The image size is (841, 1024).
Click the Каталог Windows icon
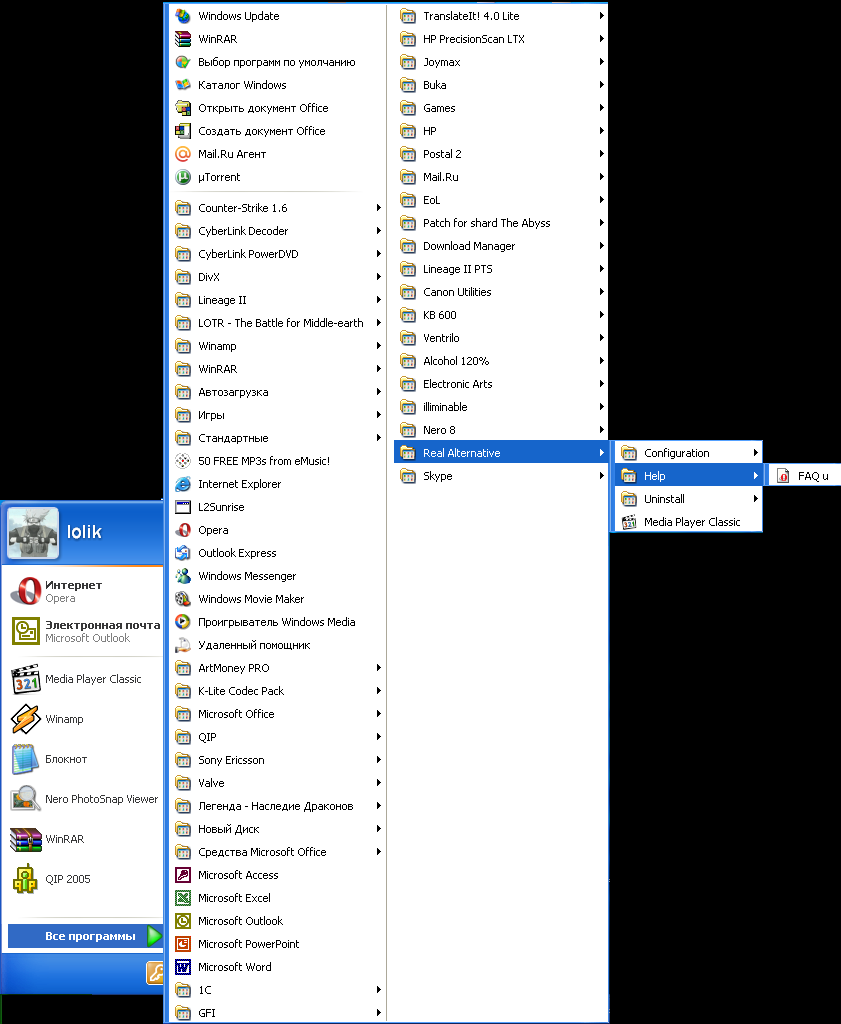[x=183, y=85]
